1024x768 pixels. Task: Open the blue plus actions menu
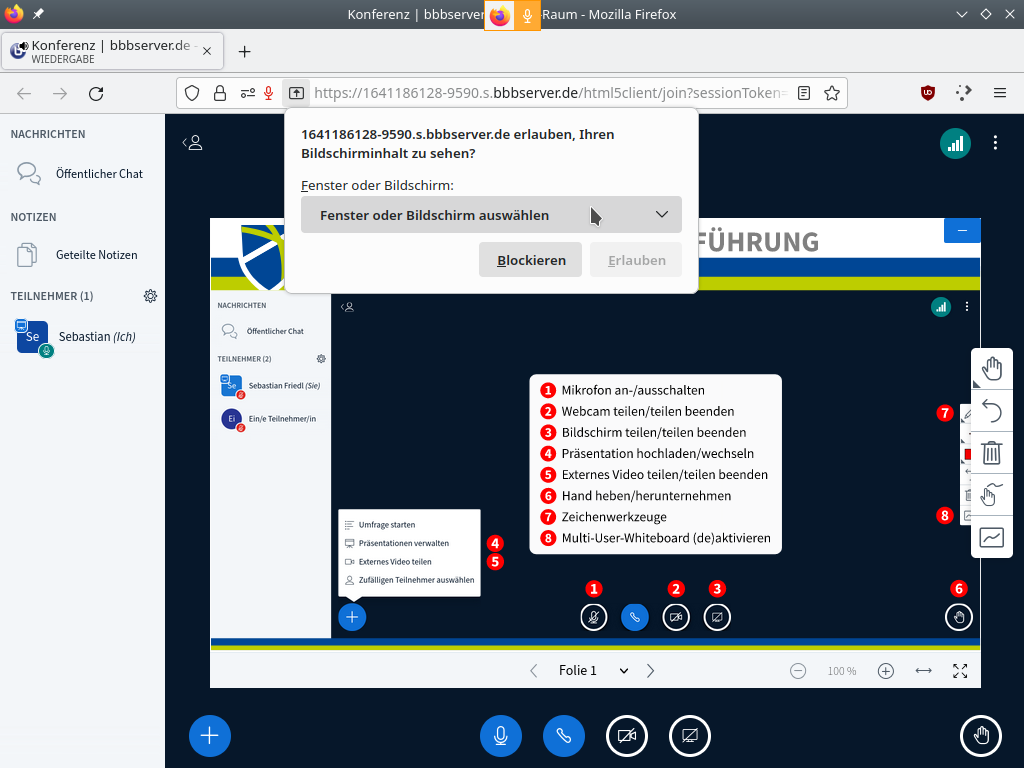click(210, 736)
